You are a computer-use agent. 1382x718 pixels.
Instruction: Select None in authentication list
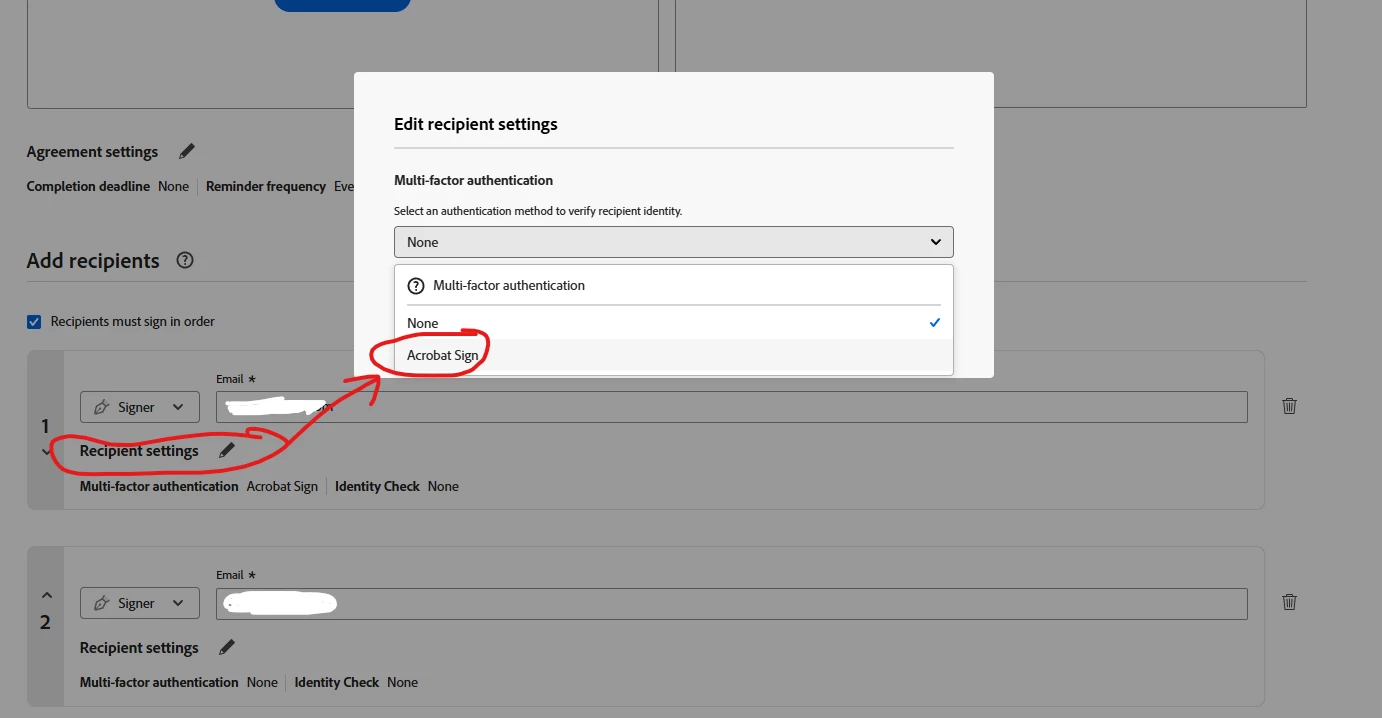pos(674,323)
